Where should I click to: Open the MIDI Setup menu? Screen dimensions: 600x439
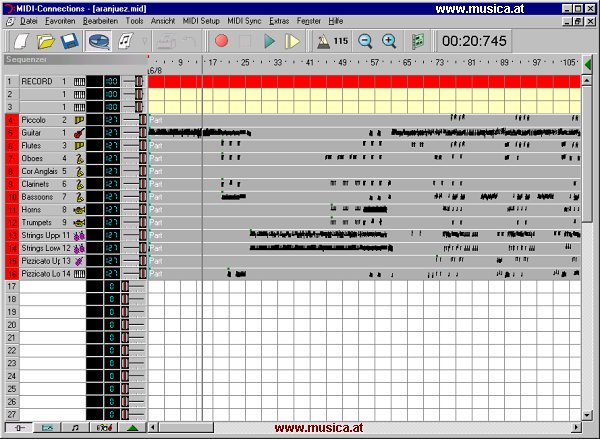201,21
